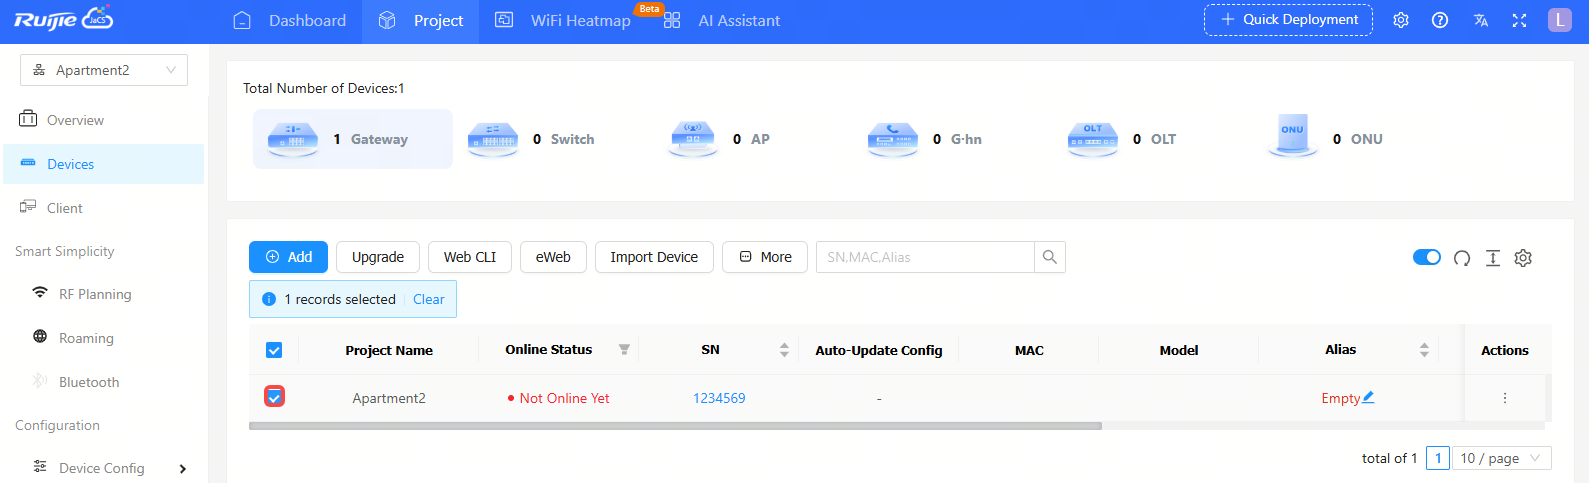1589x483 pixels.
Task: Click the Add device button
Action: (289, 257)
